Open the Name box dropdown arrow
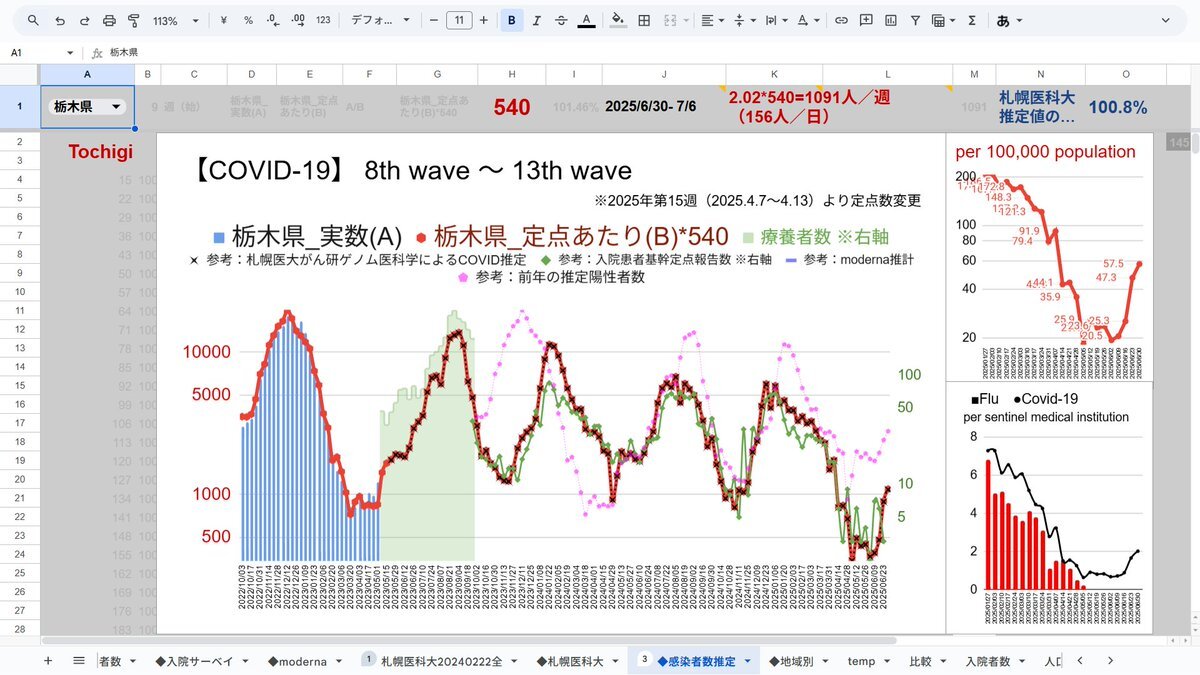 70,52
